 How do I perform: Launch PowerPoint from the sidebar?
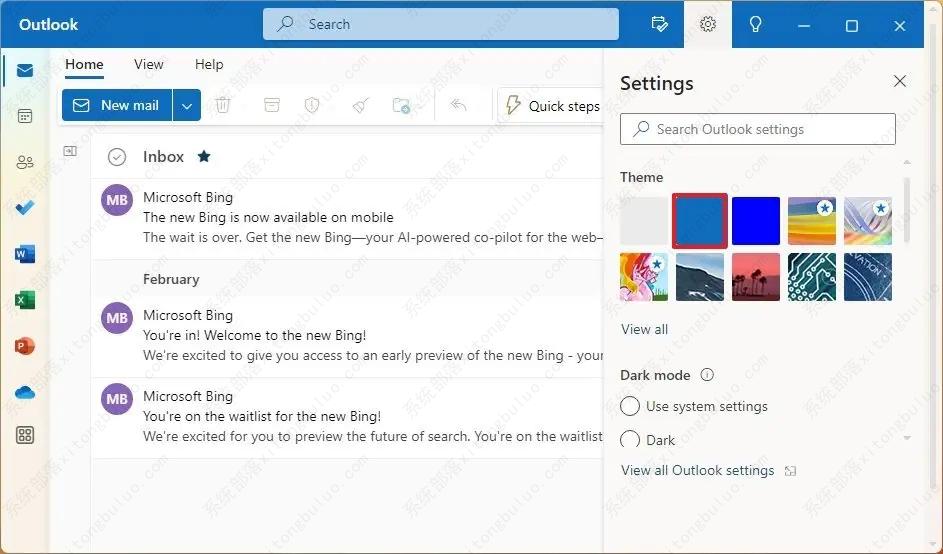pyautogui.click(x=25, y=346)
